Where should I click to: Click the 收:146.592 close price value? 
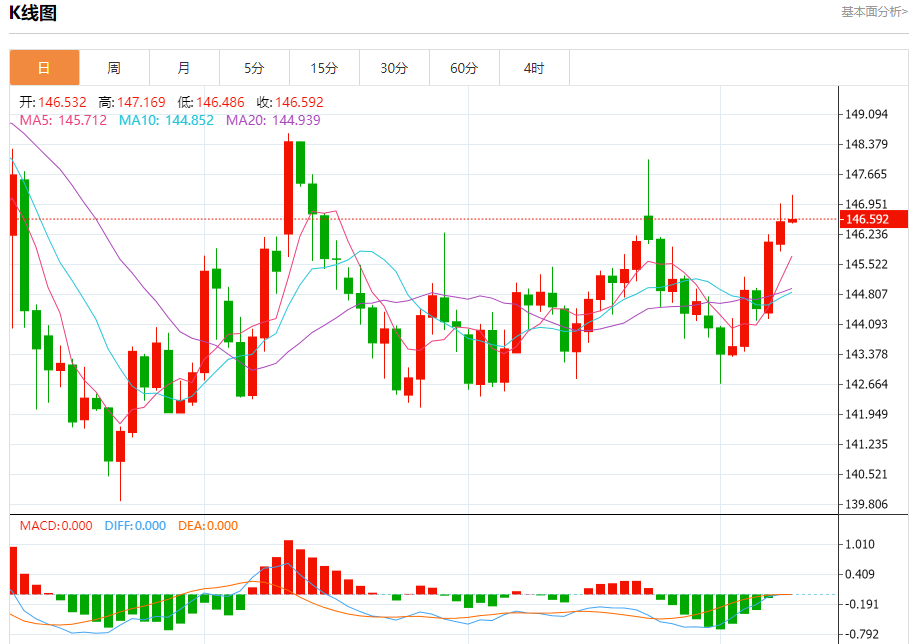coord(290,103)
